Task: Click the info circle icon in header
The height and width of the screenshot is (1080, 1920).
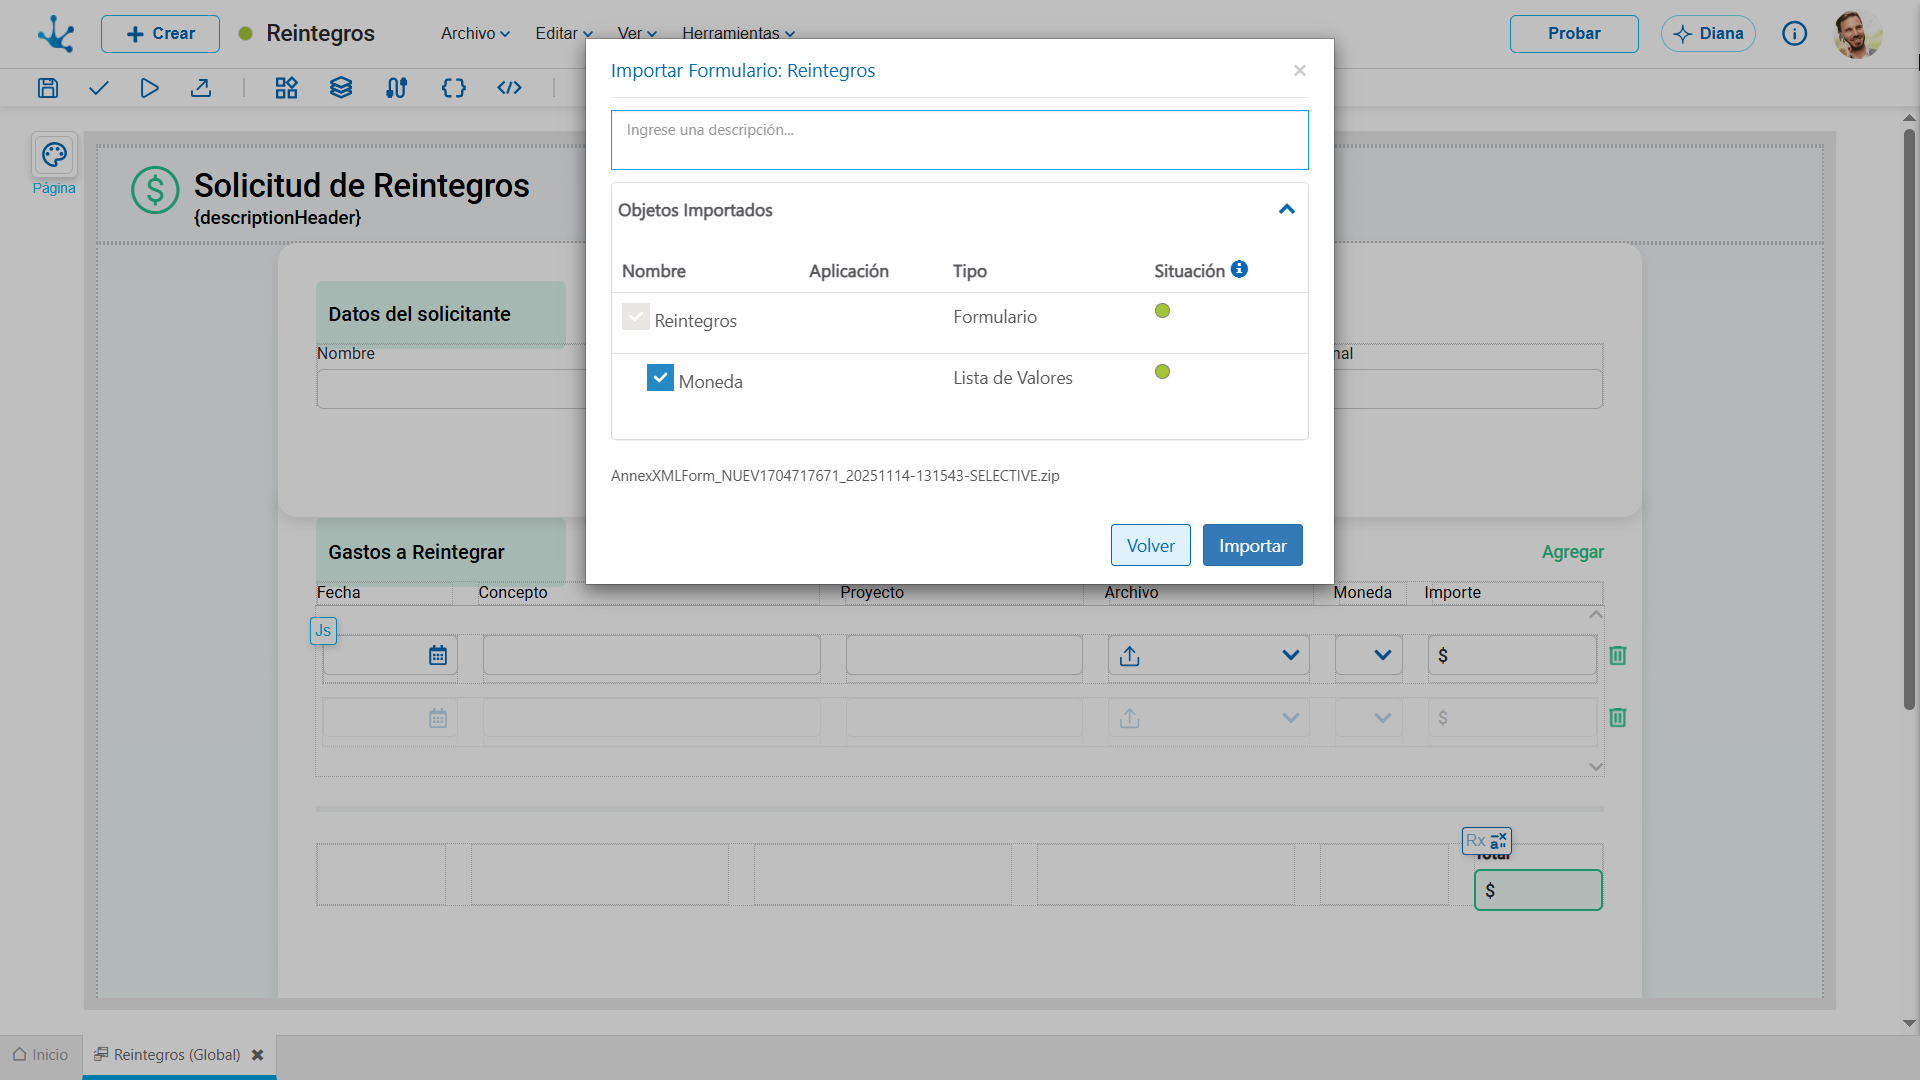Action: [1795, 34]
